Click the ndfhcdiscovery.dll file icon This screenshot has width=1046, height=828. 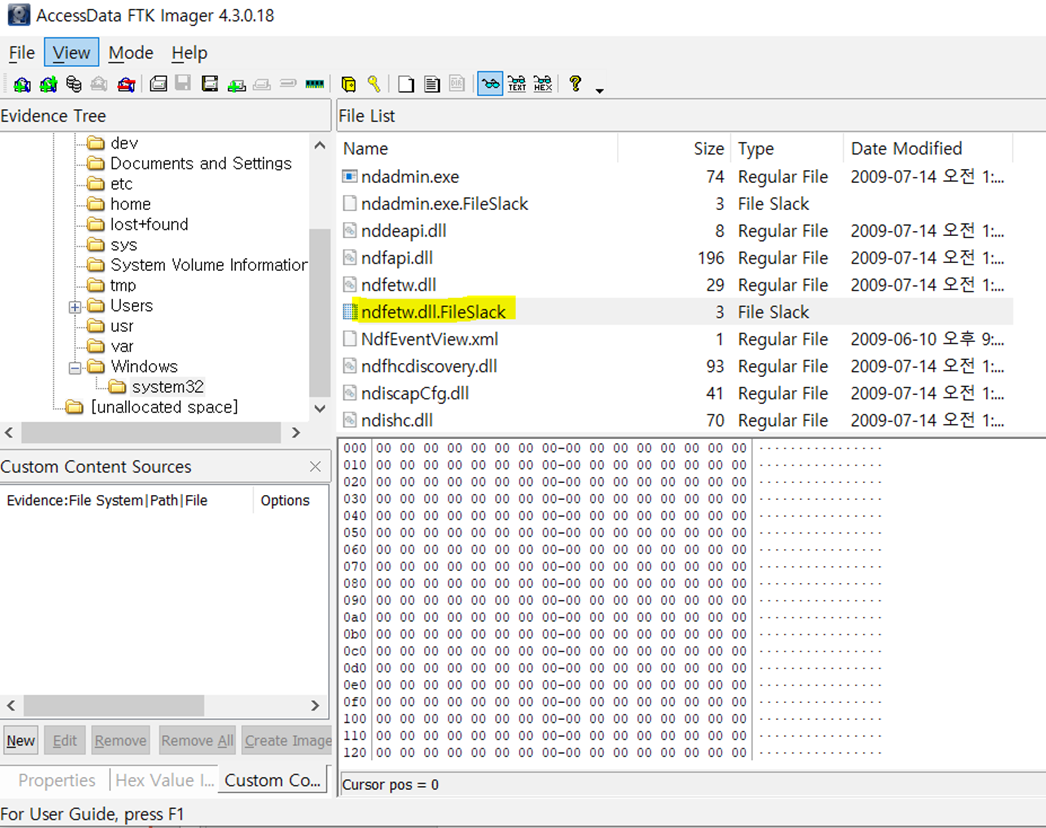350,366
